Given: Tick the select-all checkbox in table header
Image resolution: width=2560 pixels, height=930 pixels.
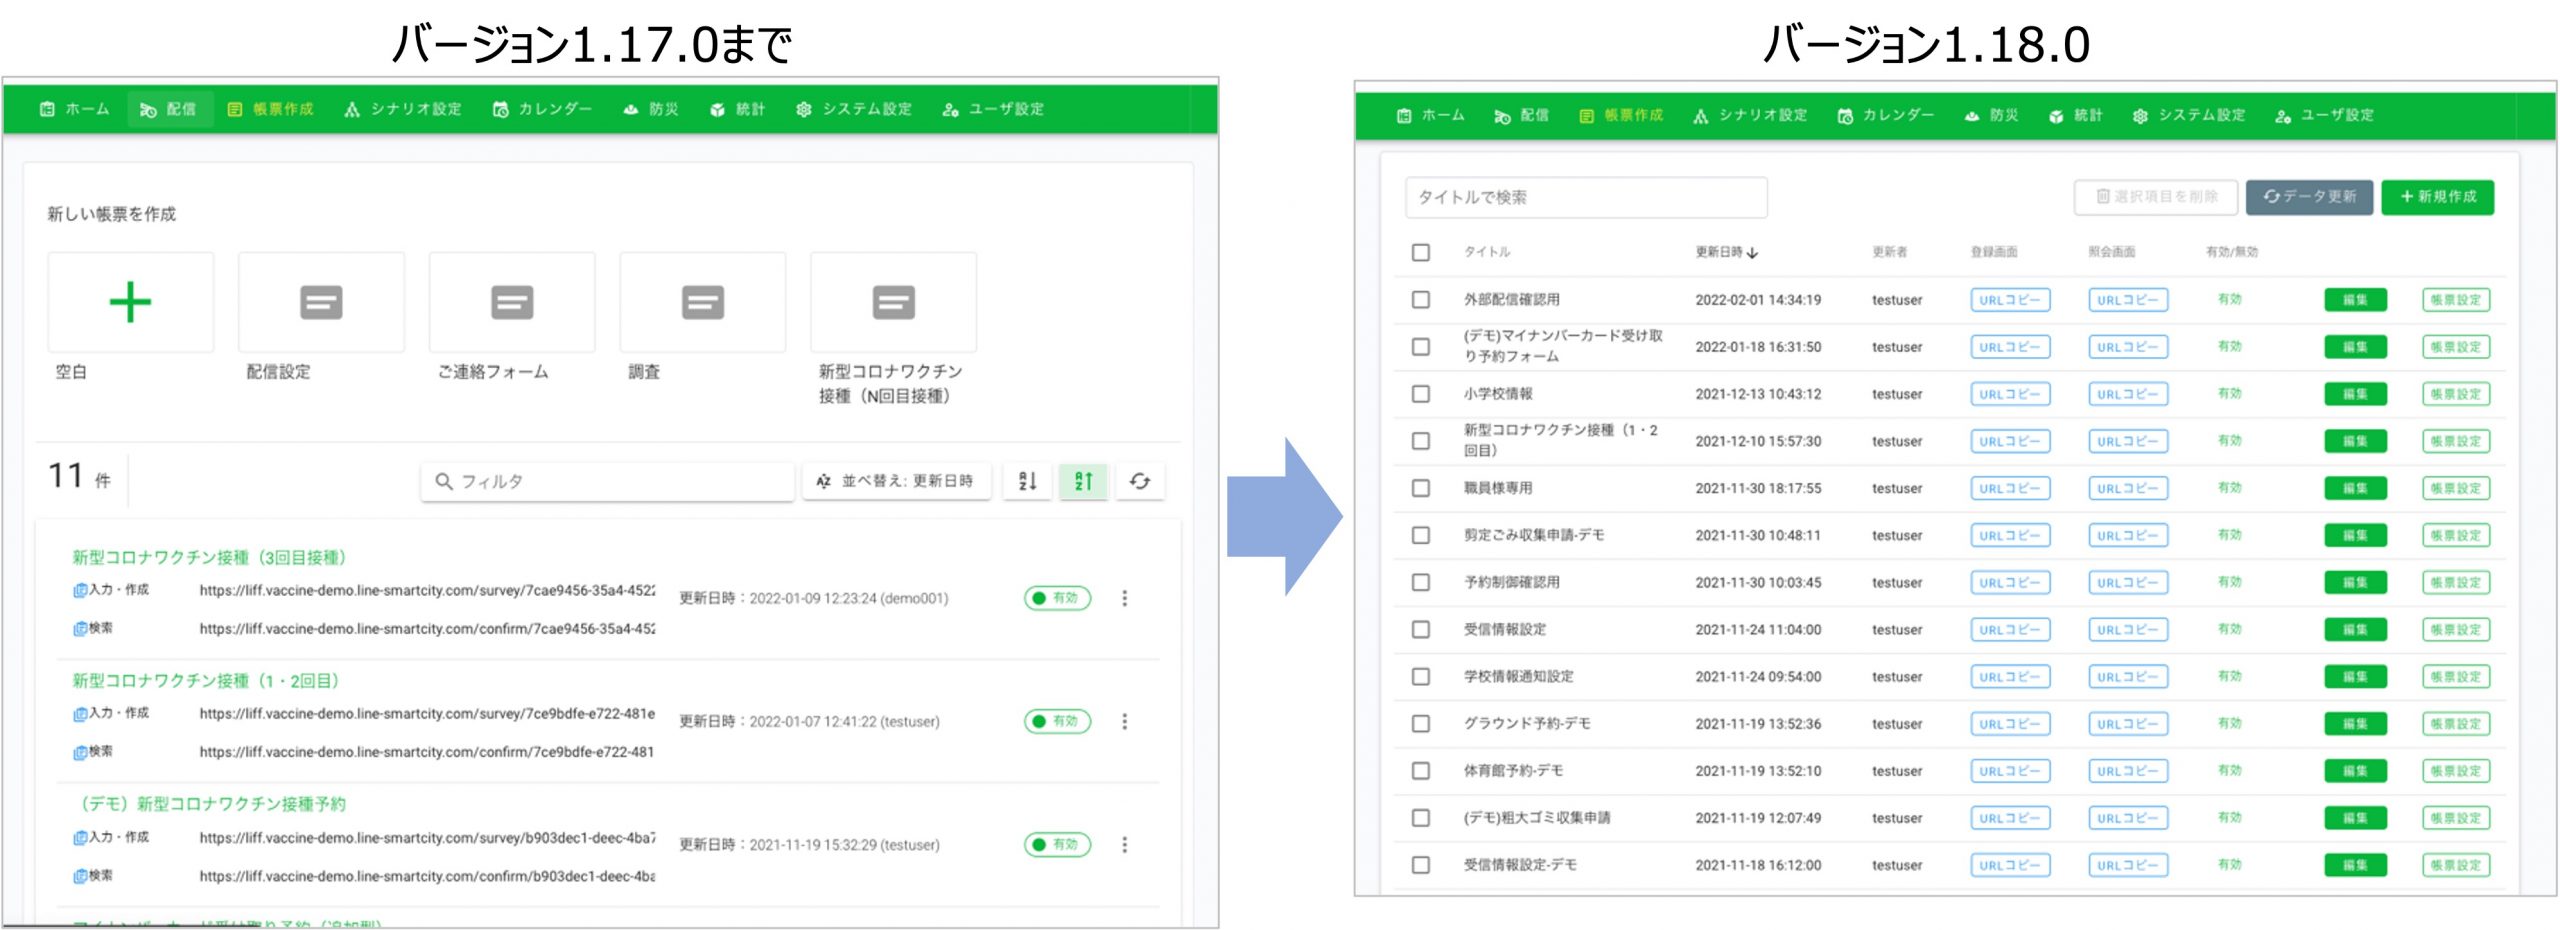Looking at the screenshot, I should 1420,252.
